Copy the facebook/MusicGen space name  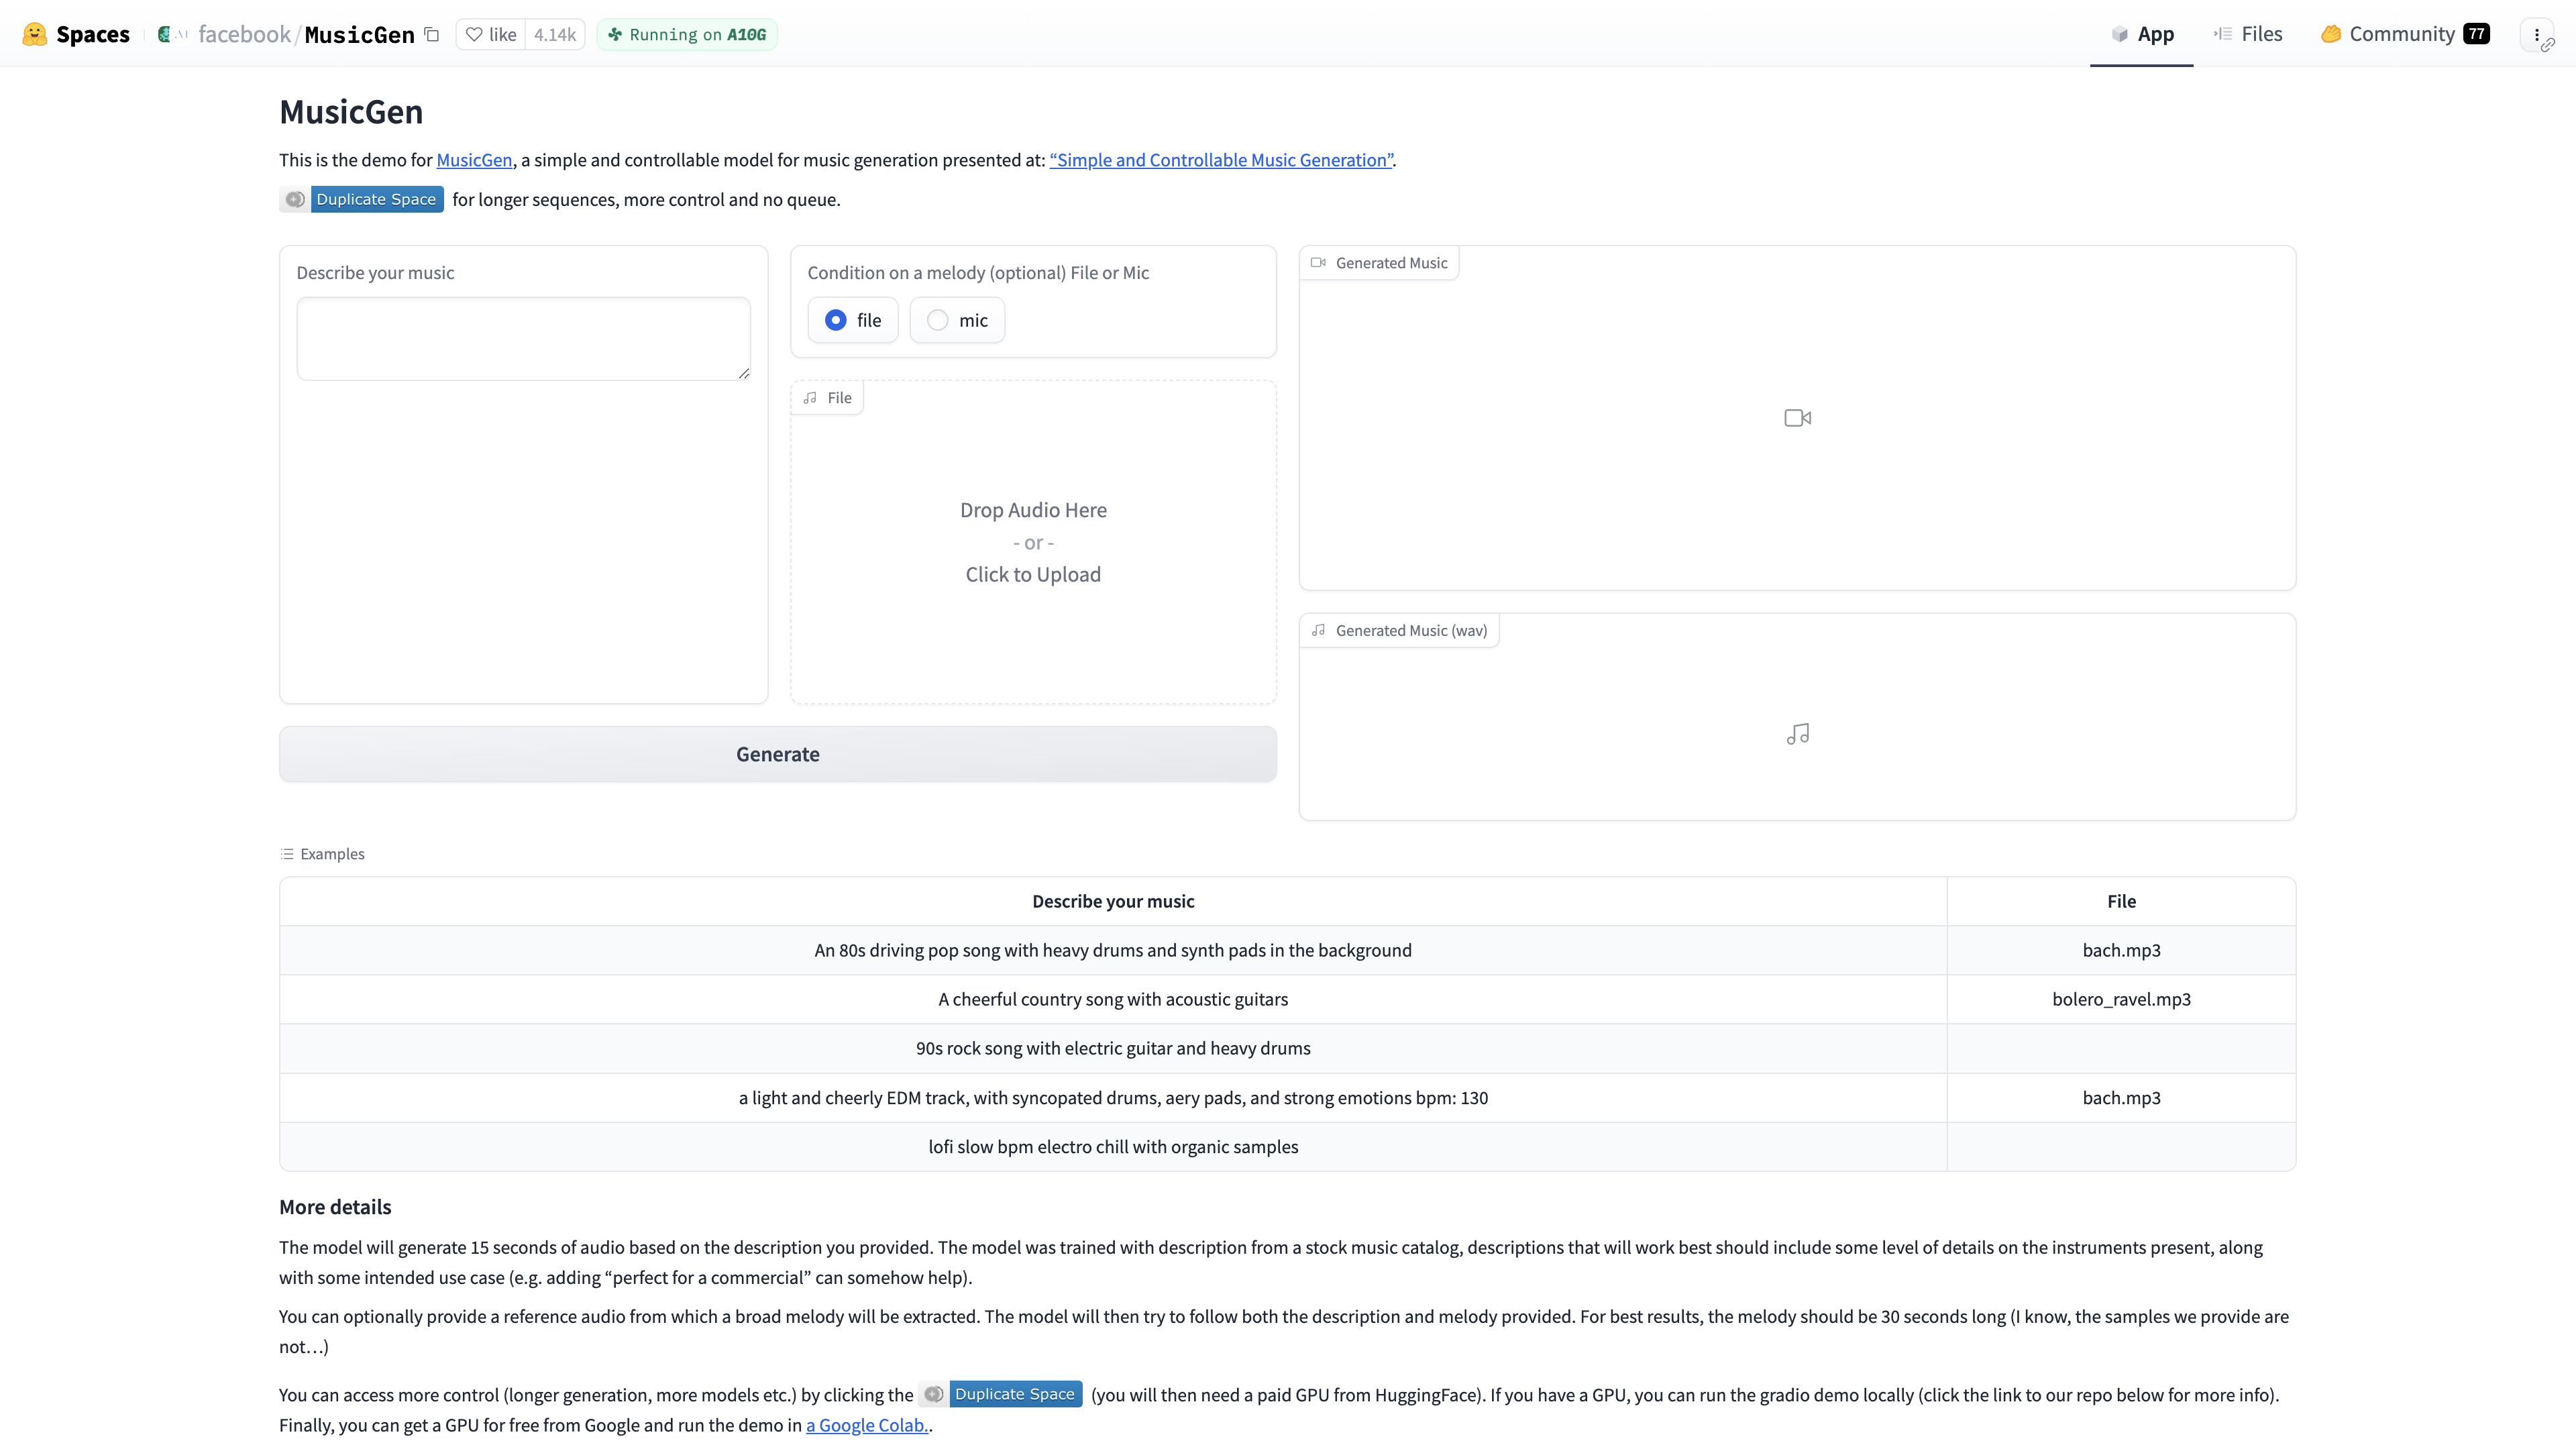432,34
